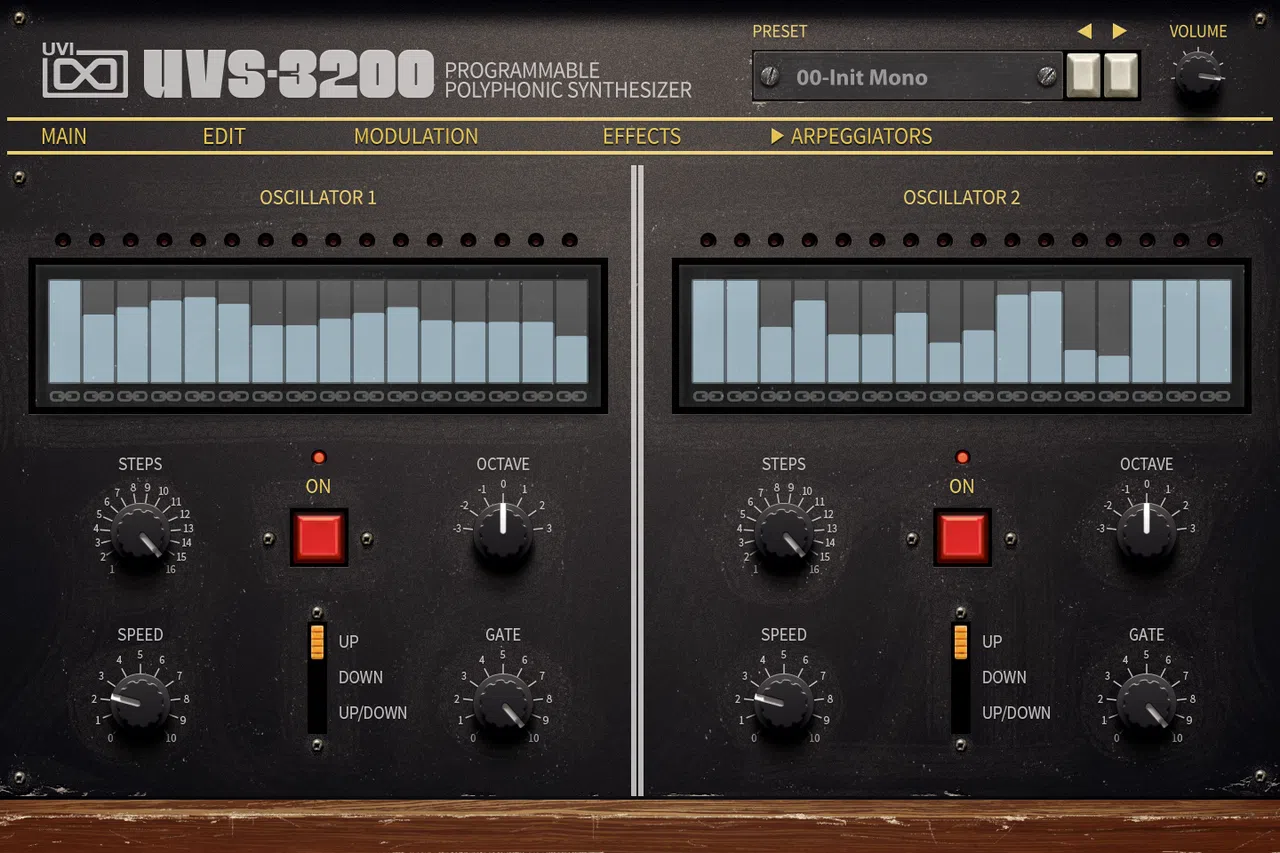Viewport: 1280px width, 853px height.
Task: Go to next preset with right arrow
Action: pyautogui.click(x=1119, y=31)
